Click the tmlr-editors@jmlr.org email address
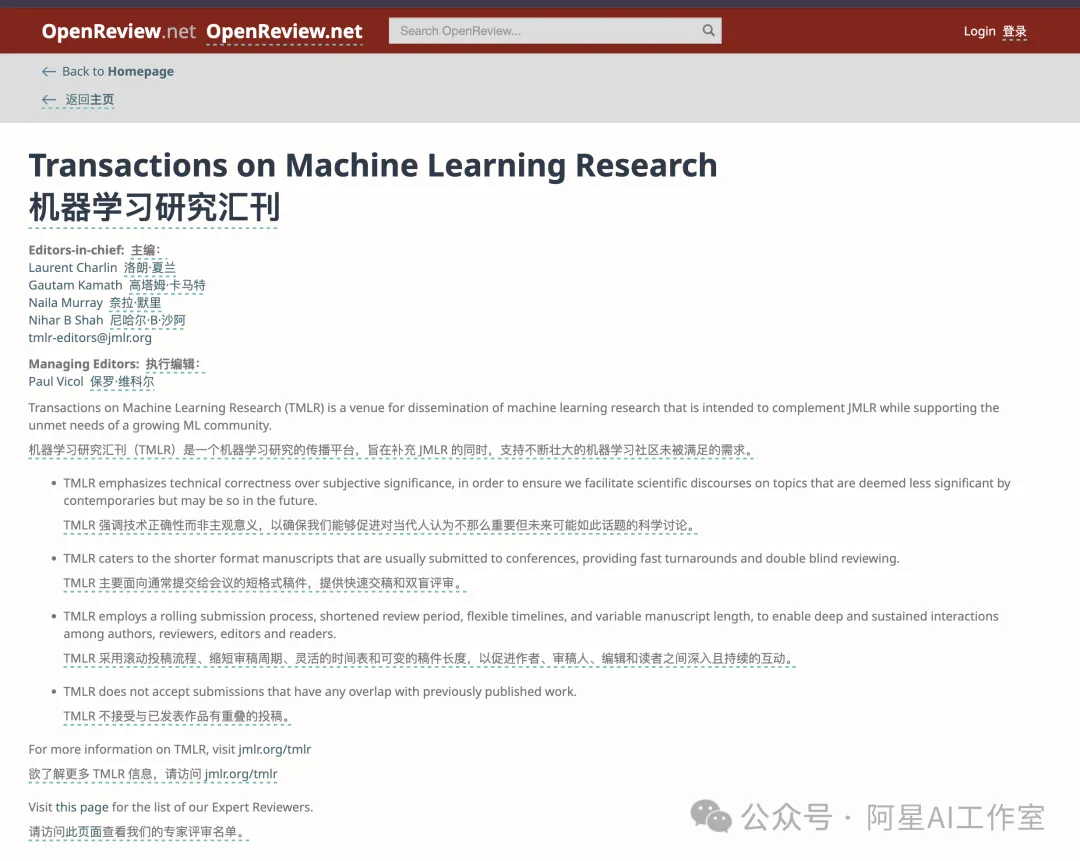Screen dimensions: 1080x861 click(x=90, y=338)
